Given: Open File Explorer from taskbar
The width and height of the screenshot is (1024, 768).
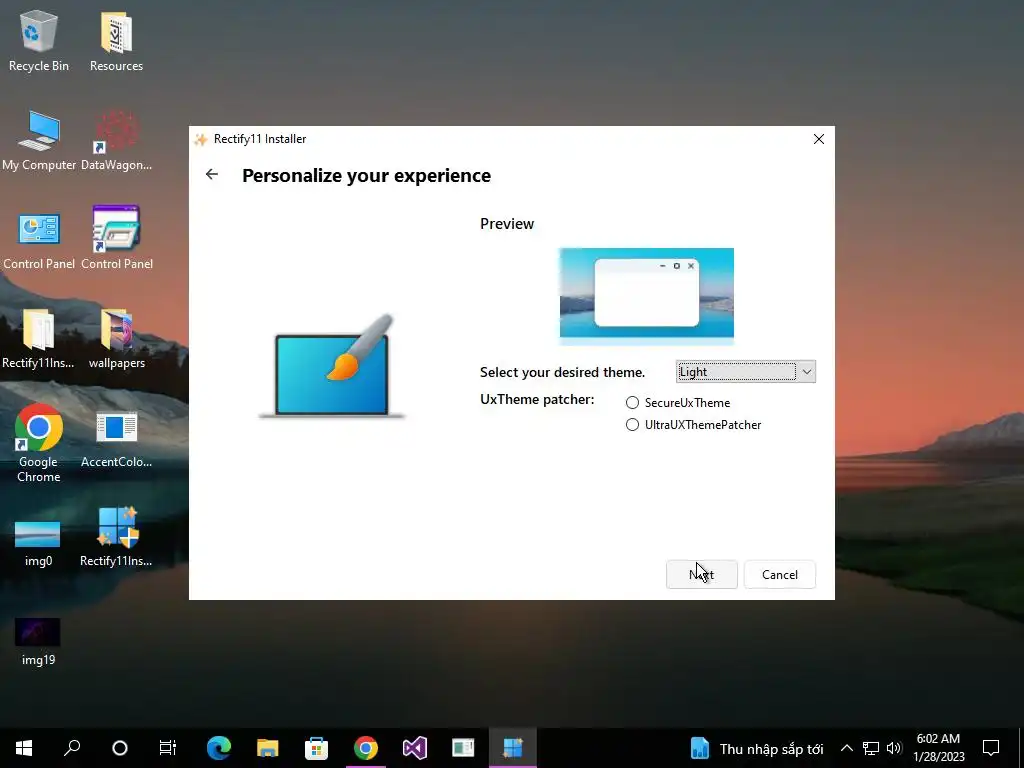Looking at the screenshot, I should 268,748.
